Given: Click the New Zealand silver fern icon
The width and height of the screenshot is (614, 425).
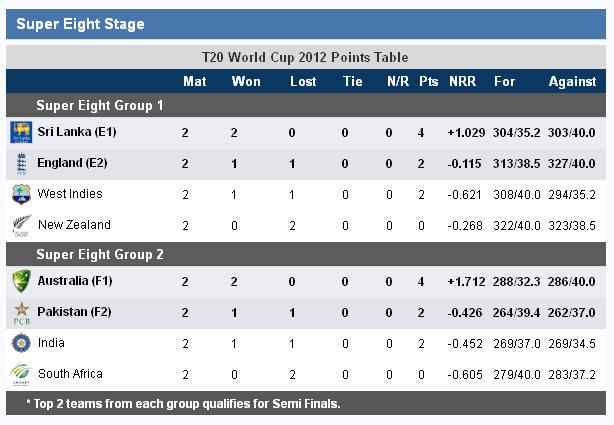Looking at the screenshot, I should (21, 226).
